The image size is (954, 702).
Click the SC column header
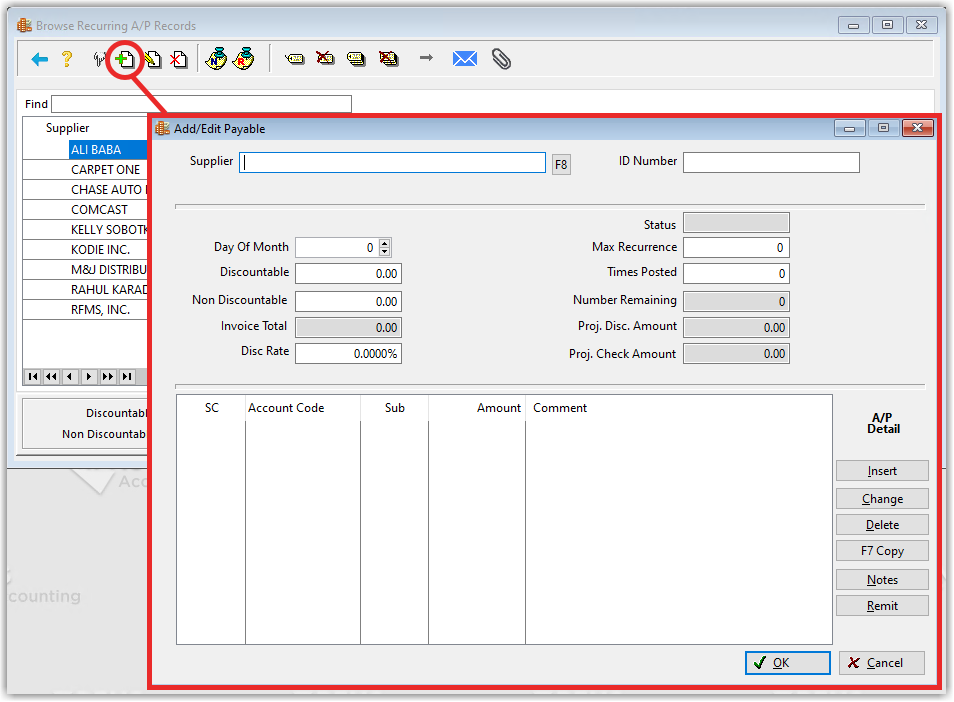[x=212, y=408]
